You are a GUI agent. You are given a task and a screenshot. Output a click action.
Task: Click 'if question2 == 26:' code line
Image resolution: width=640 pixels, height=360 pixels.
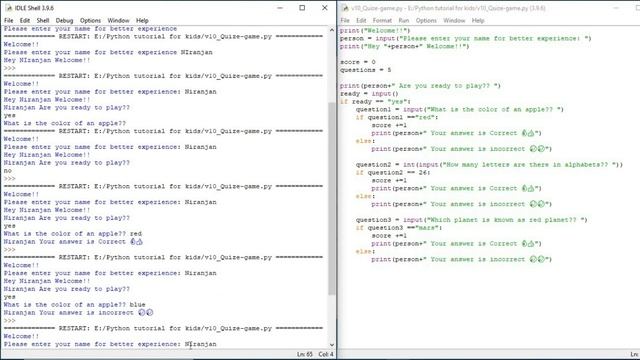393,173
